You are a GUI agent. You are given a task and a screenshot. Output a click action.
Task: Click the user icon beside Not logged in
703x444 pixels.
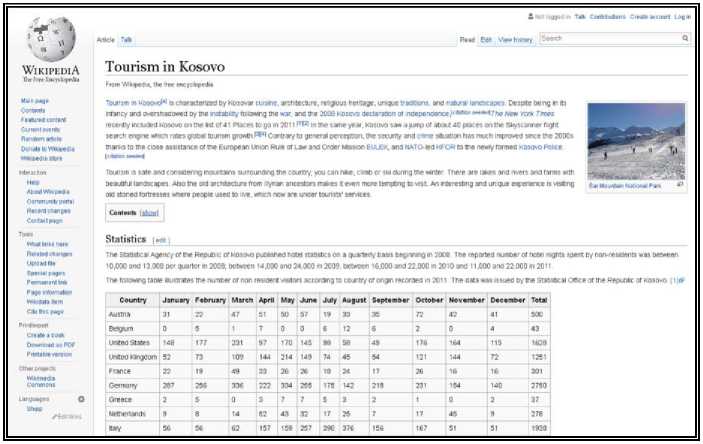point(529,17)
